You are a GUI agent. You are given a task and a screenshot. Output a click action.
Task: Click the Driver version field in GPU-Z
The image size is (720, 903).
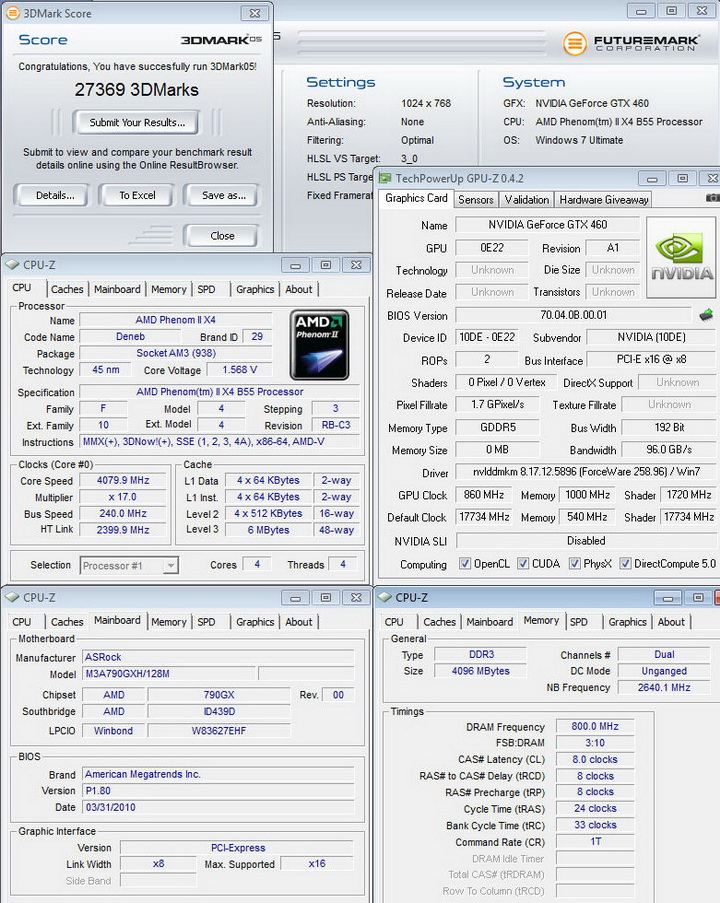(586, 472)
